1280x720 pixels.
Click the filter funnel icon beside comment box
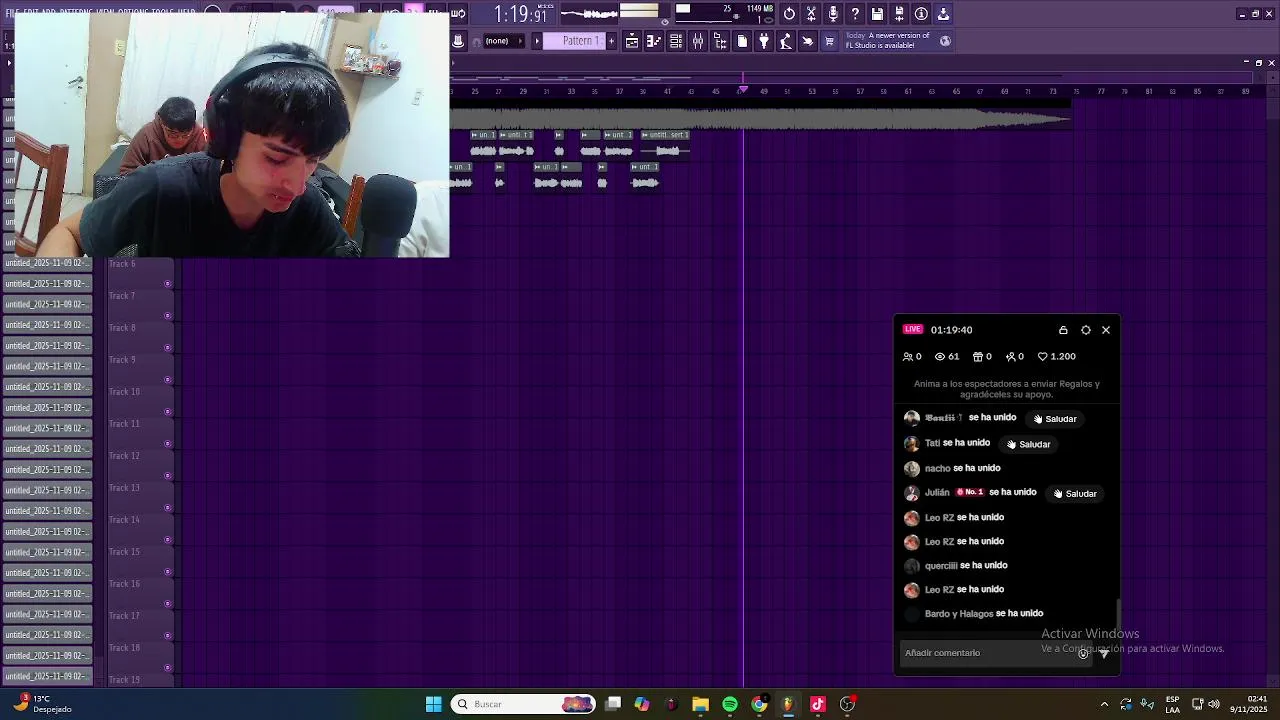[x=1104, y=653]
